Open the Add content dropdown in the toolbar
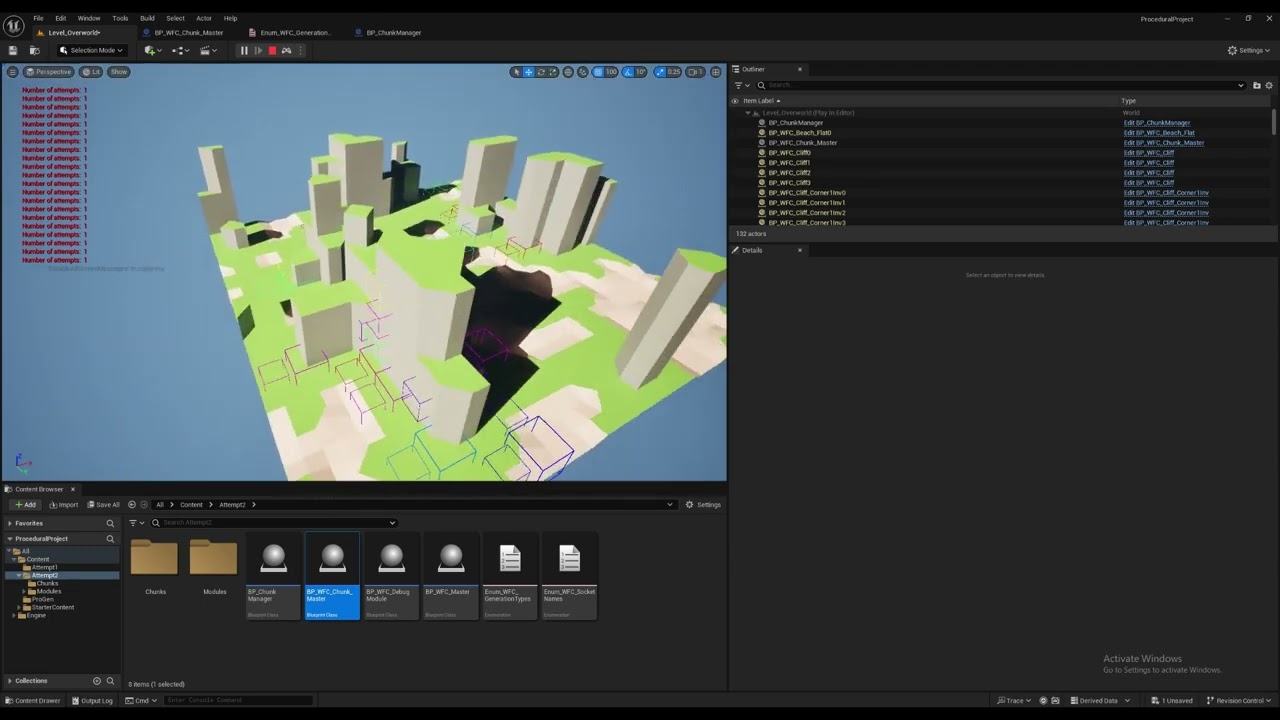 click(153, 50)
